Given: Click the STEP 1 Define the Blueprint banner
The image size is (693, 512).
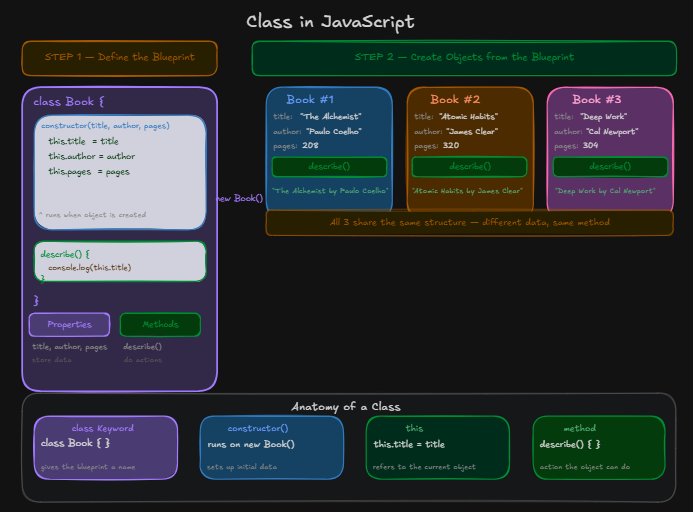Looking at the screenshot, I should pos(119,58).
